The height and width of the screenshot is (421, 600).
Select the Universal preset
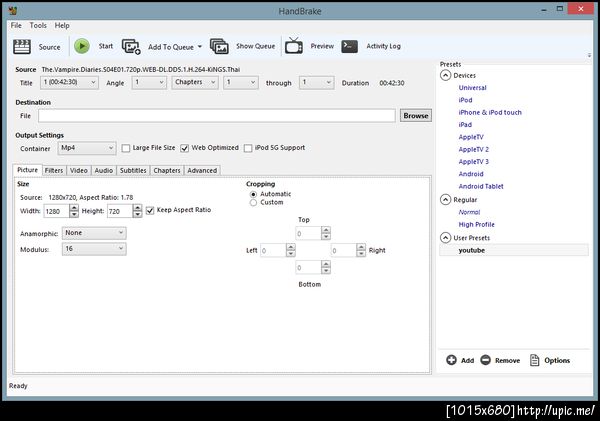point(473,88)
